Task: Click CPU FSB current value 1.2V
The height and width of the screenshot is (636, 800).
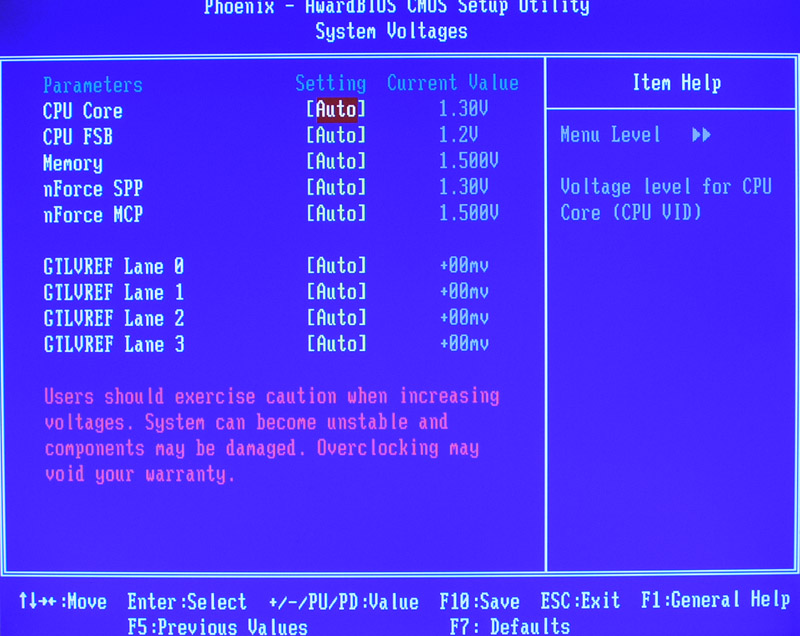Action: click(458, 135)
